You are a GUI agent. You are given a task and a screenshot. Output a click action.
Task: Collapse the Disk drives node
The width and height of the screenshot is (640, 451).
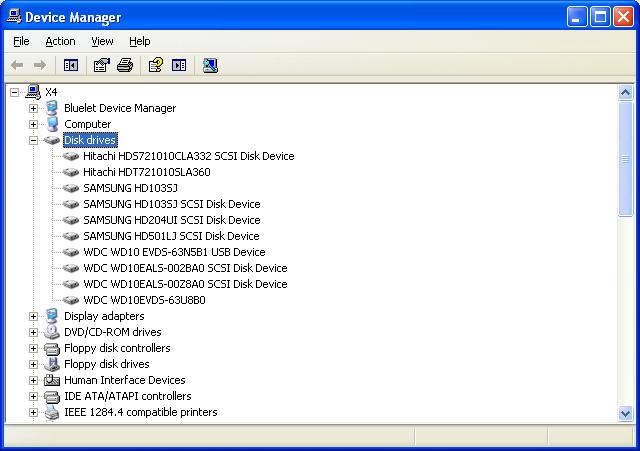click(x=33, y=140)
